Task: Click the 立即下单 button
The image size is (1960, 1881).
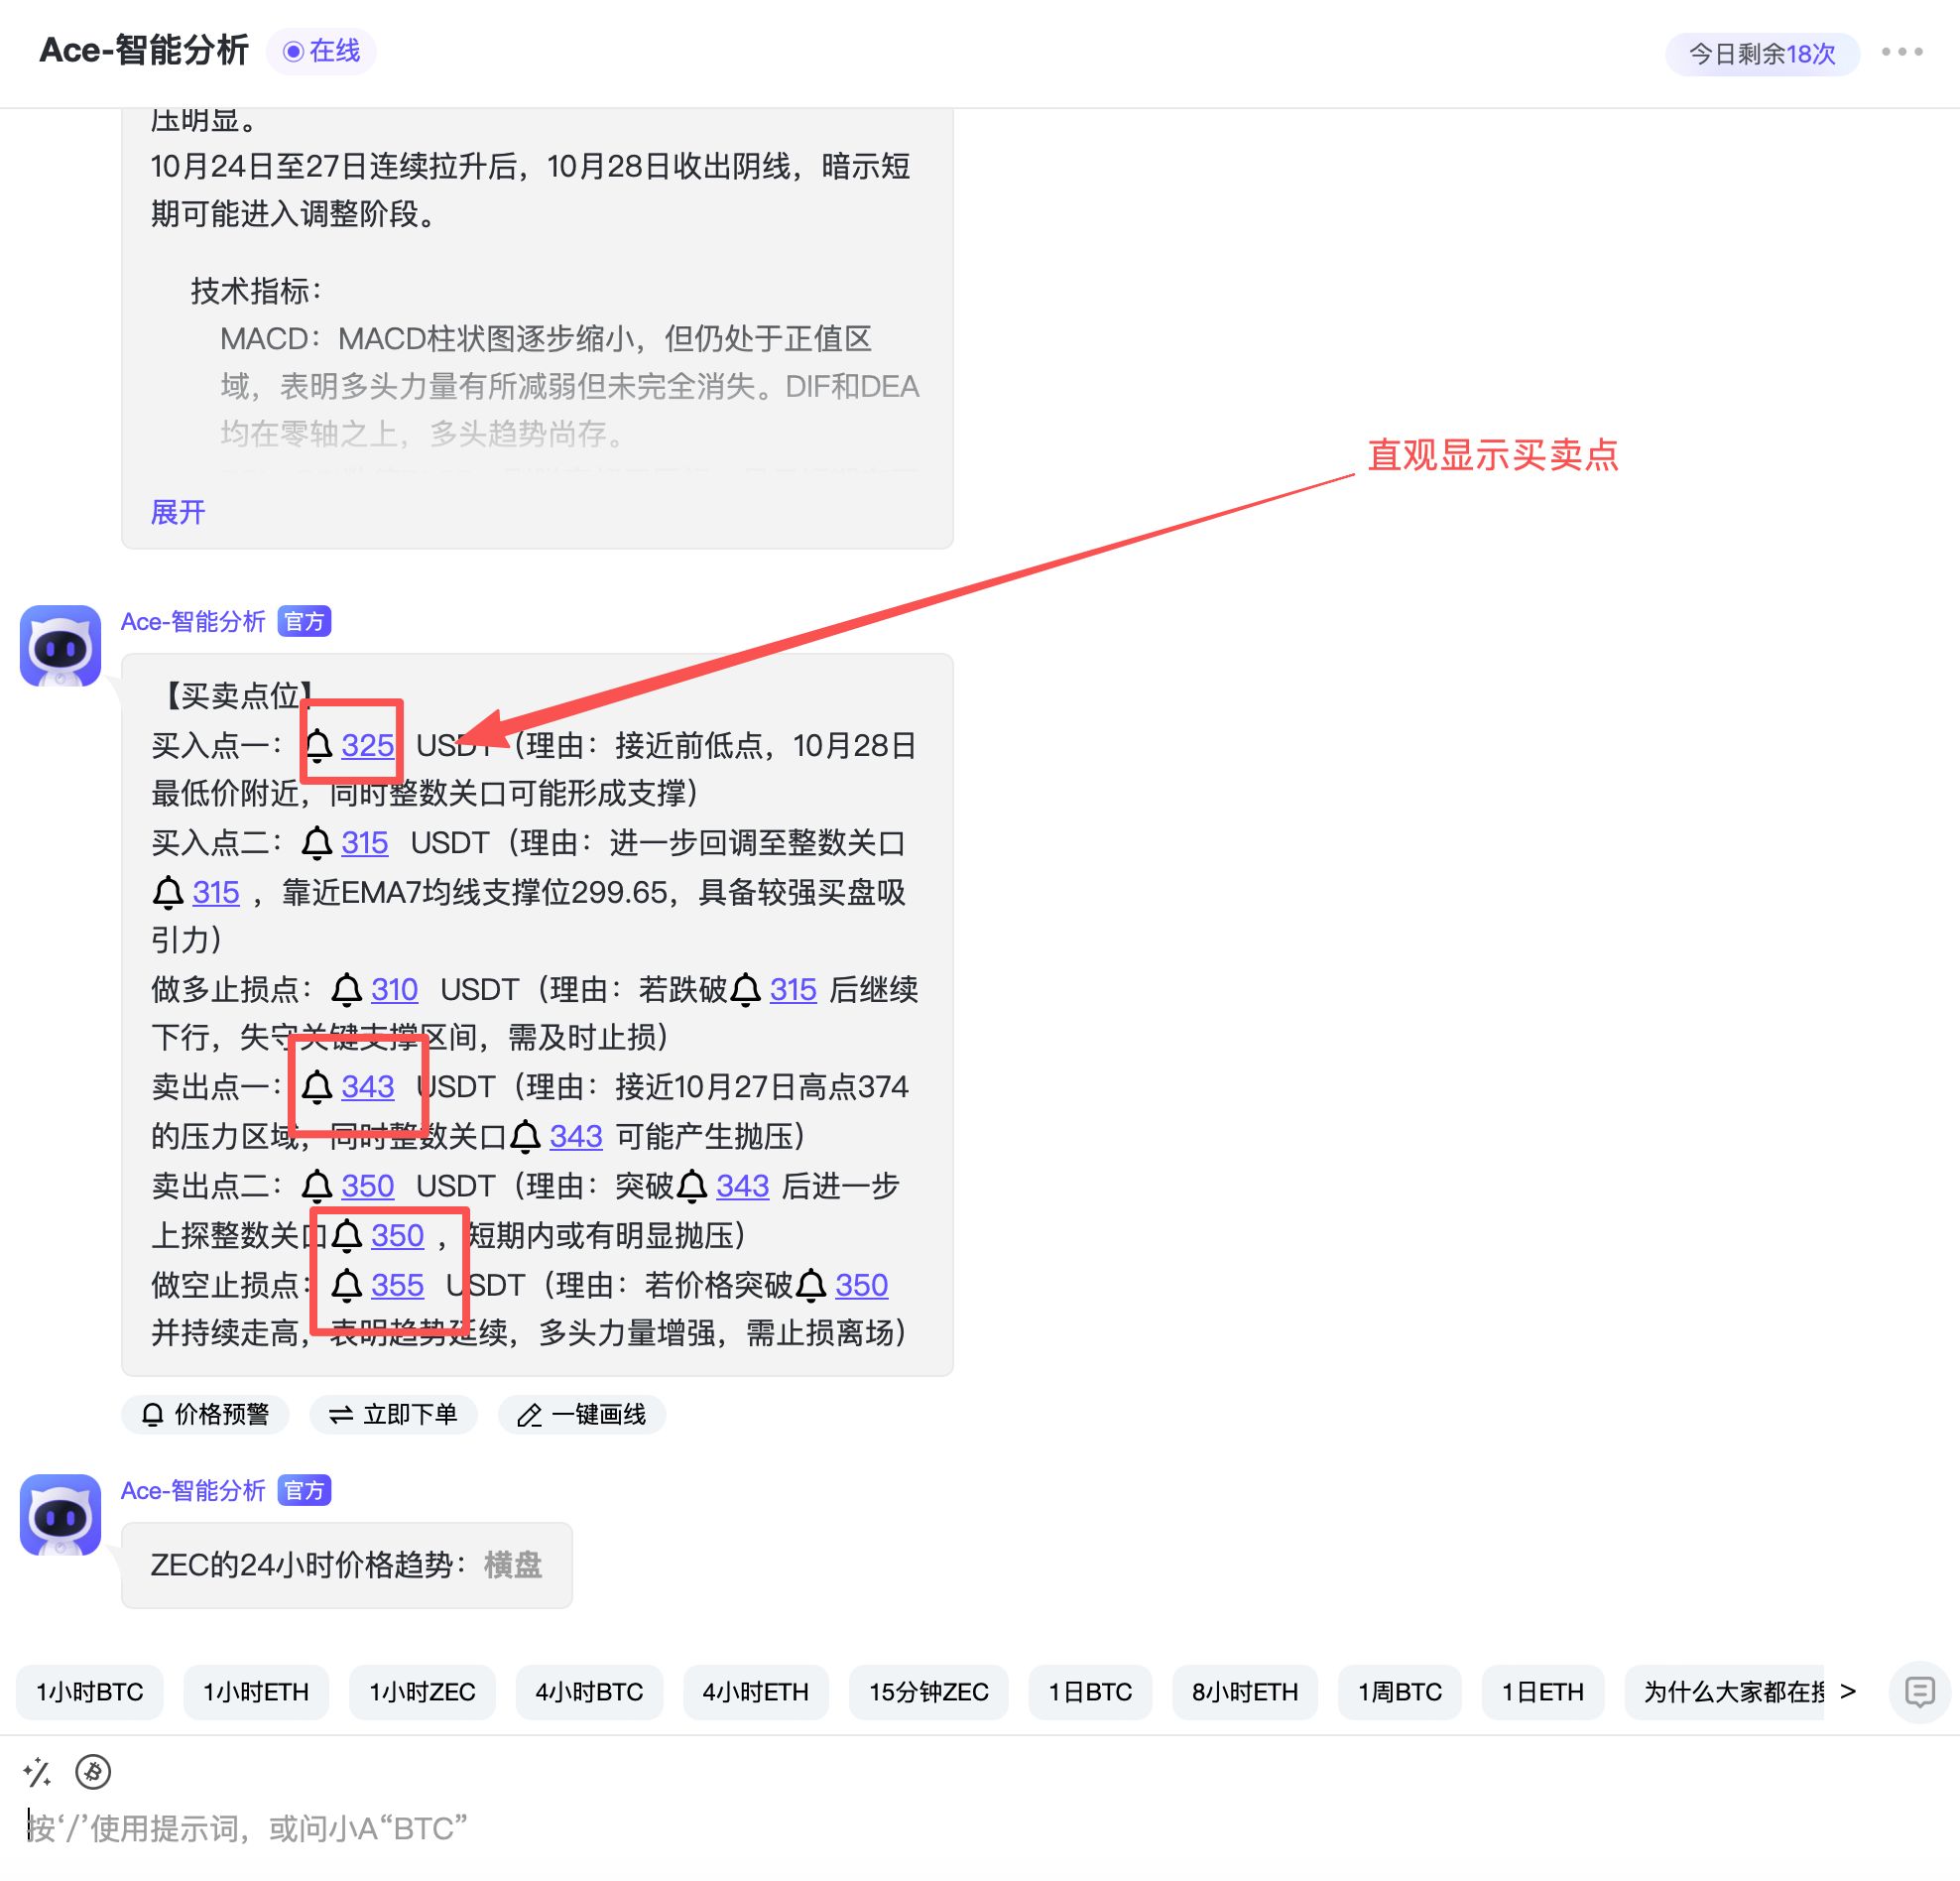Action: coord(393,1415)
